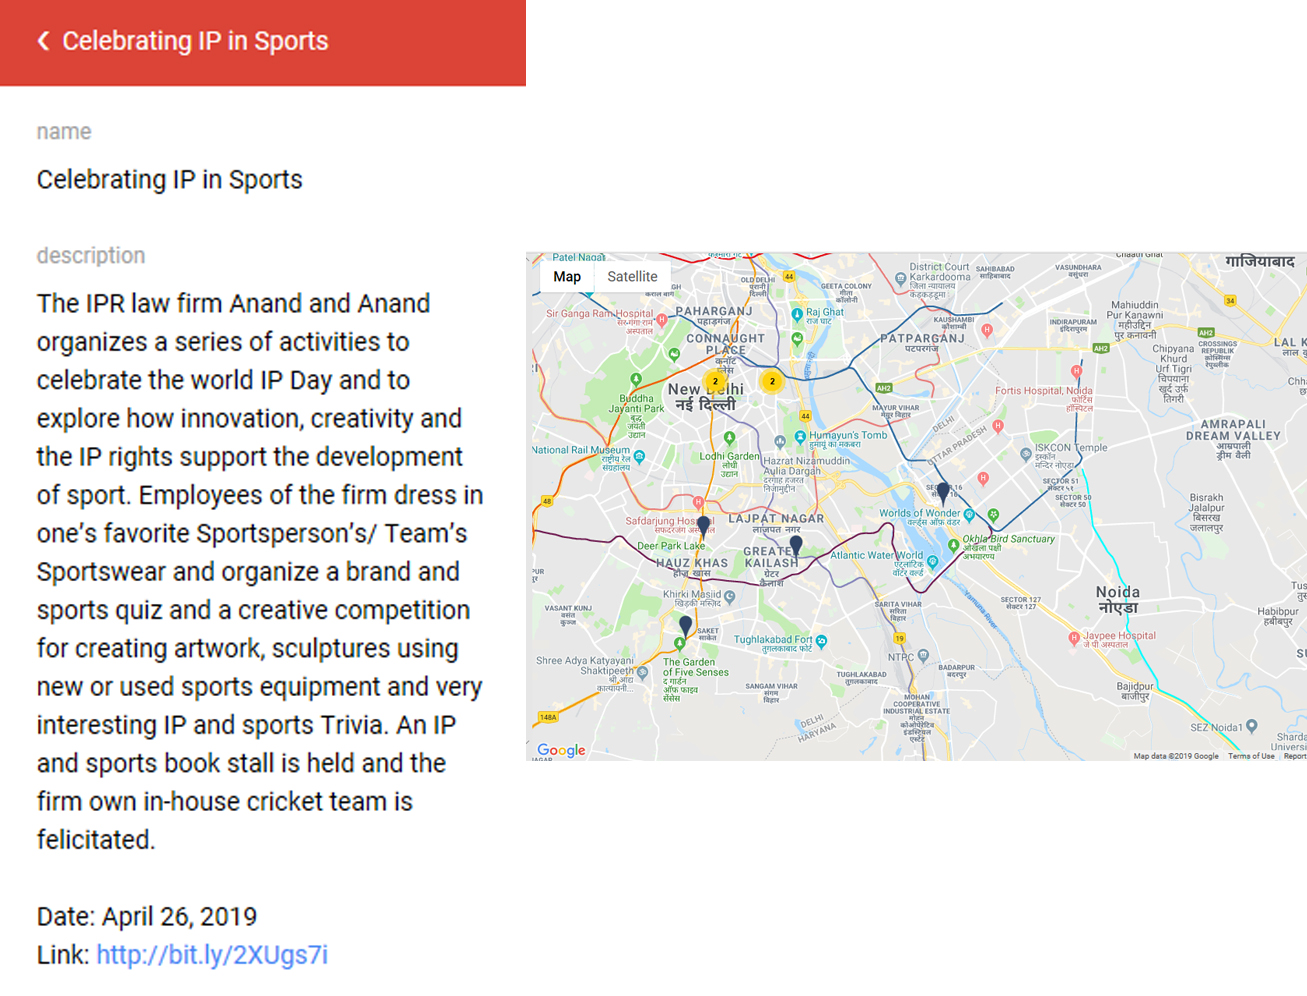This screenshot has height=996, width=1307.
Task: Click the Humayun's Tomb landmark icon
Action: pos(800,437)
